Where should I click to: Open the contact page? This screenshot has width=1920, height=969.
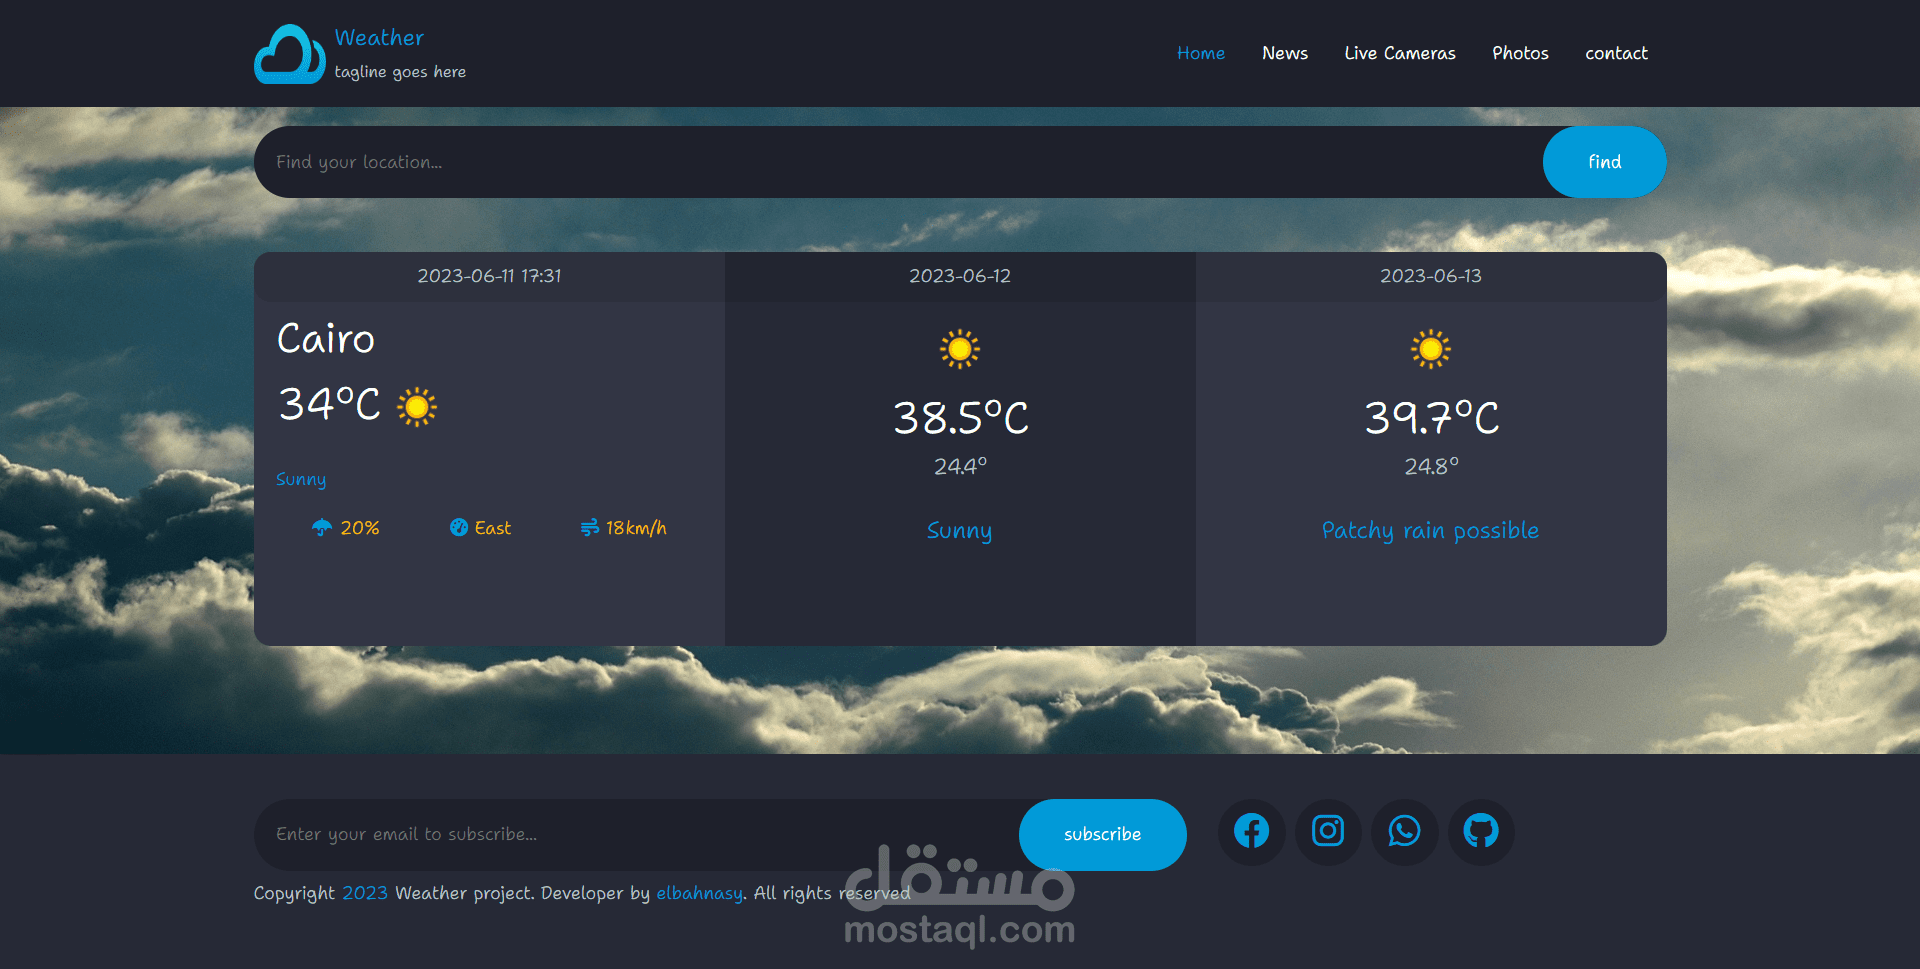point(1616,53)
